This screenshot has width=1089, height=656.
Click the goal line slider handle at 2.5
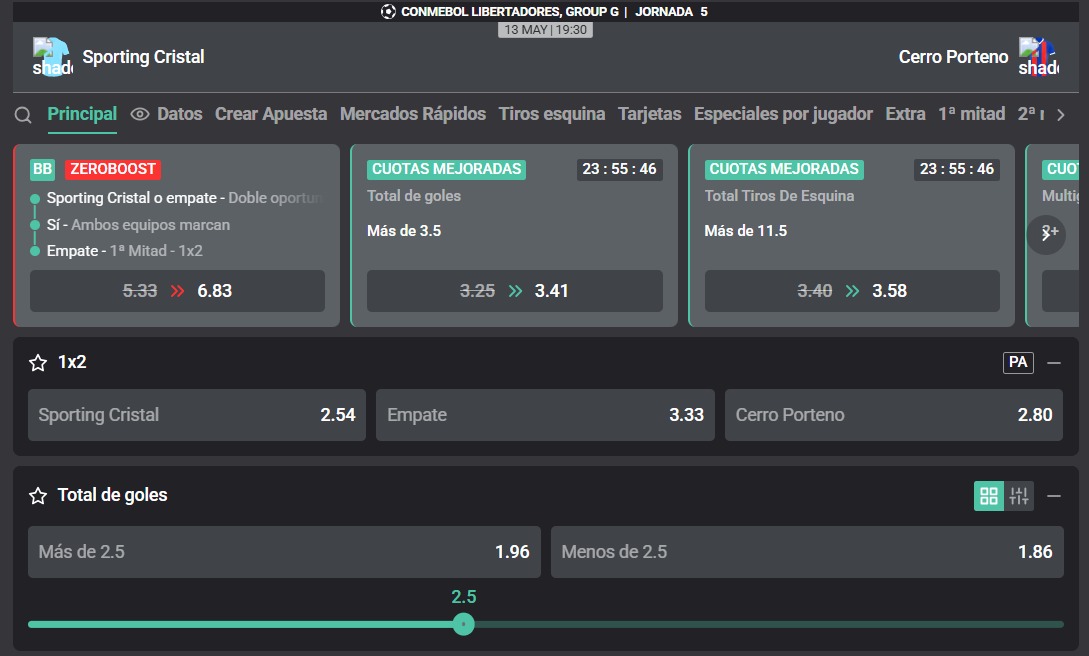[x=463, y=625]
